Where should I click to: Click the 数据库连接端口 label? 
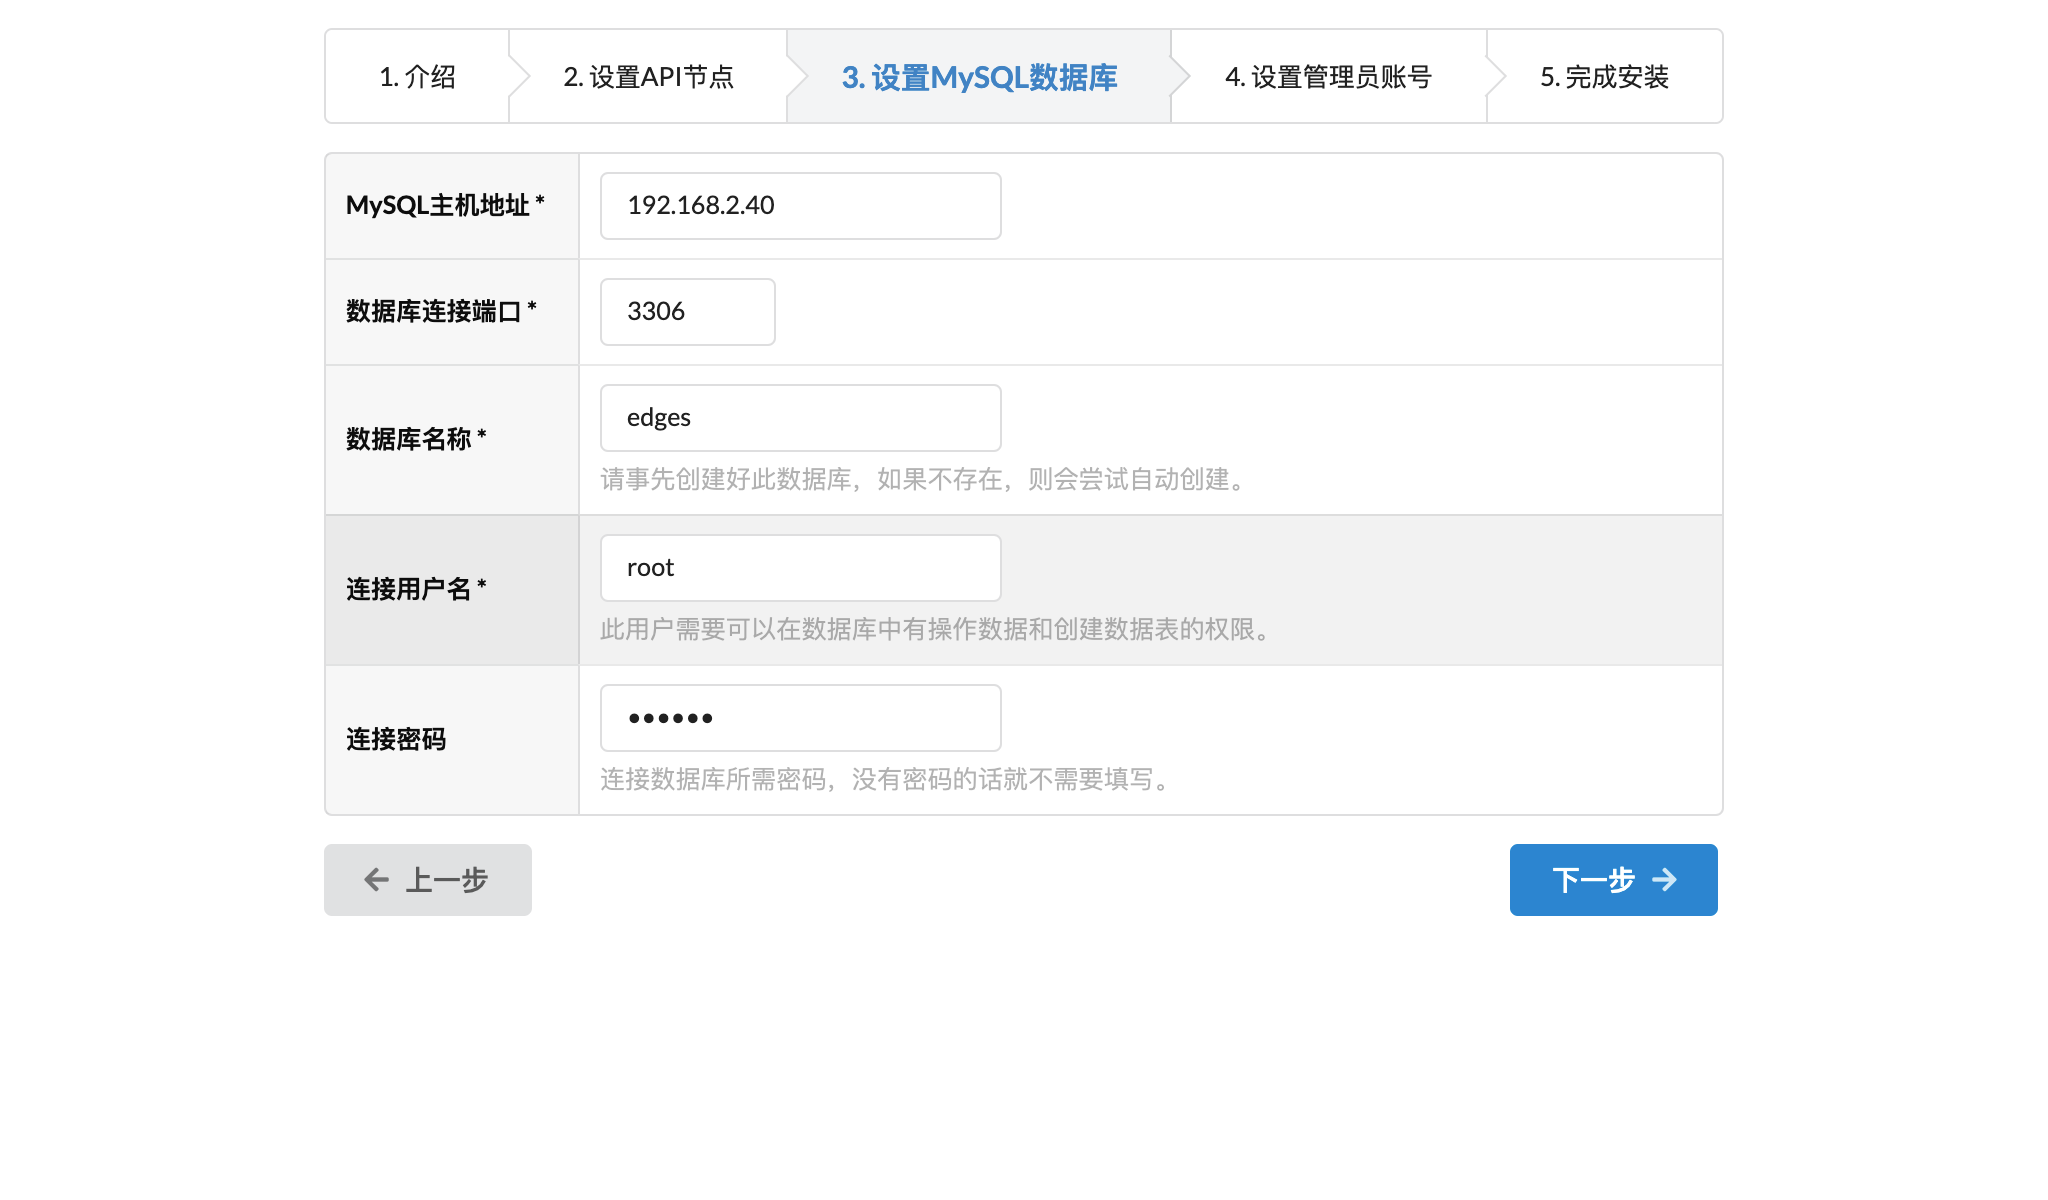point(441,312)
